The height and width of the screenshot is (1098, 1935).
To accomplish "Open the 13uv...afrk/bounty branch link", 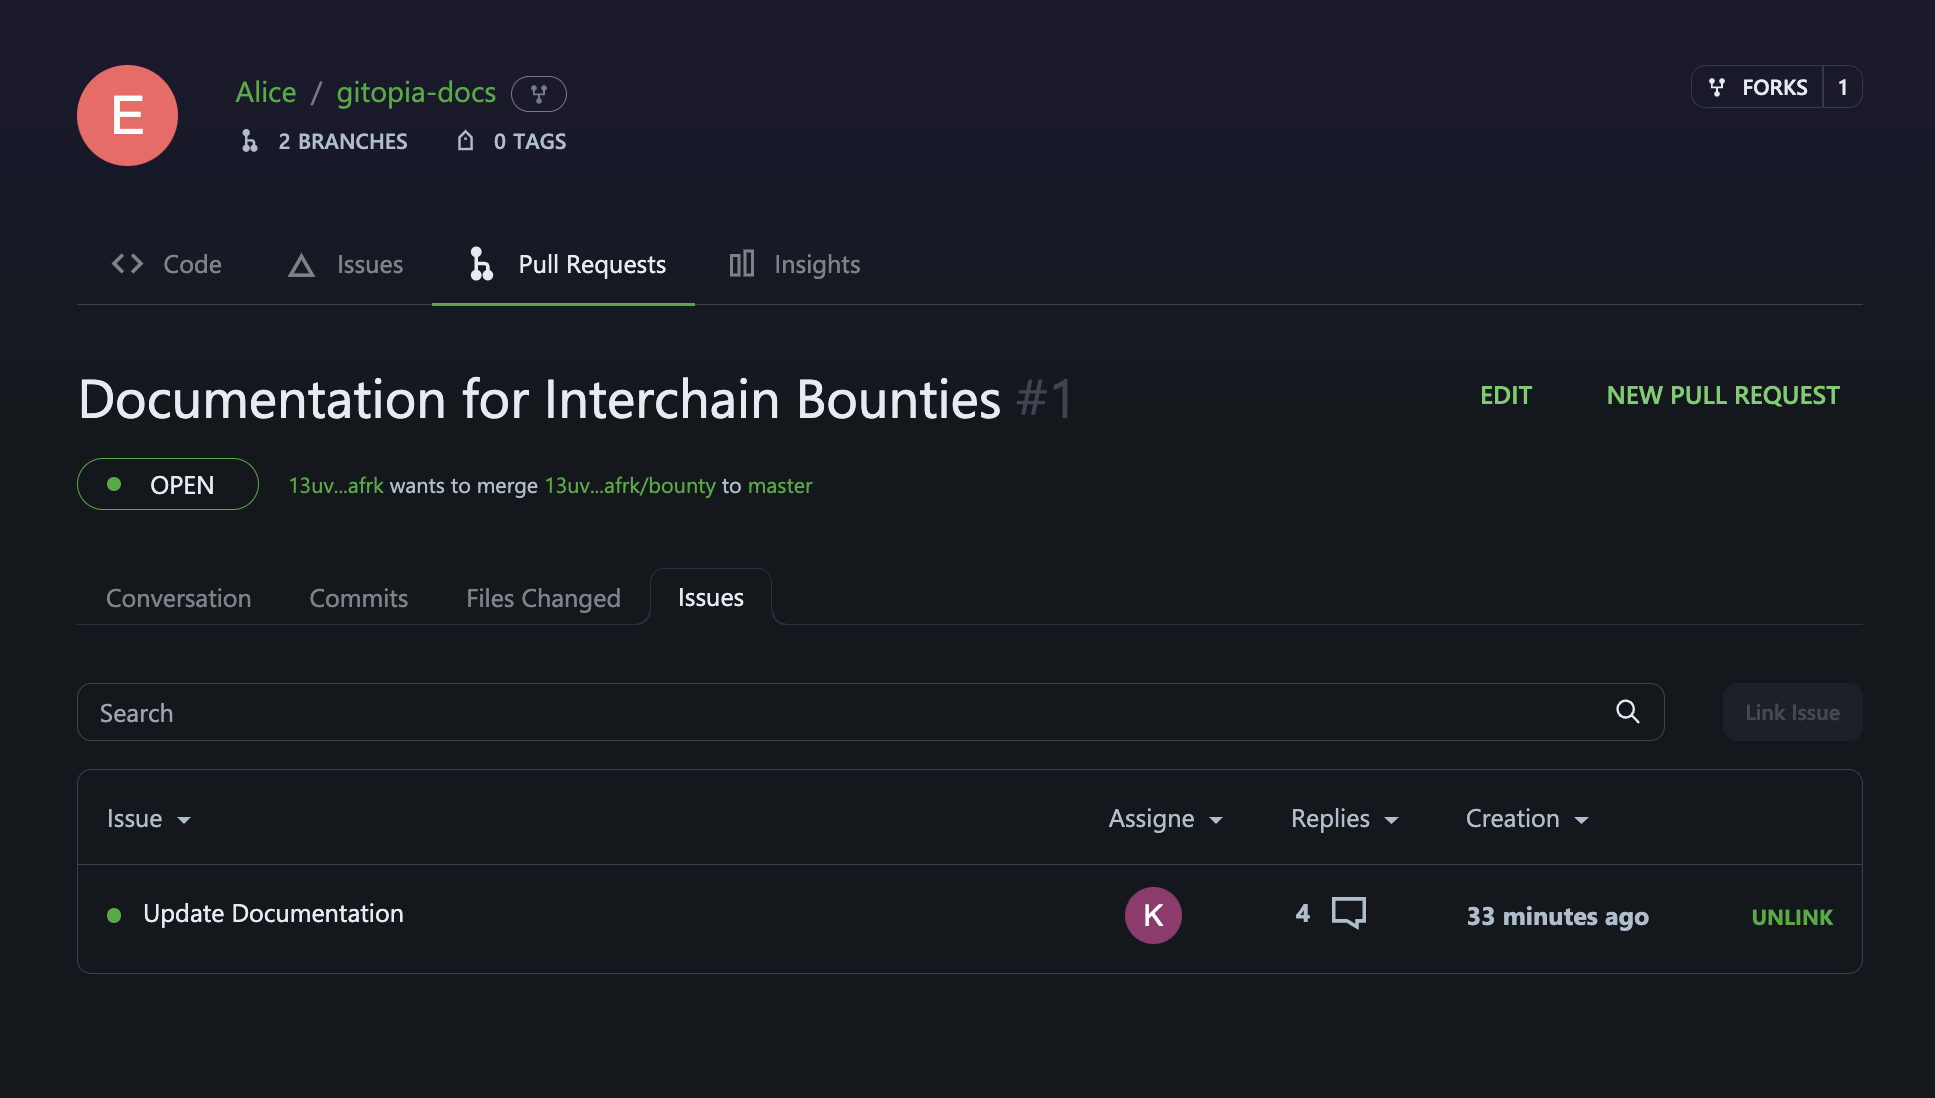I will [629, 486].
